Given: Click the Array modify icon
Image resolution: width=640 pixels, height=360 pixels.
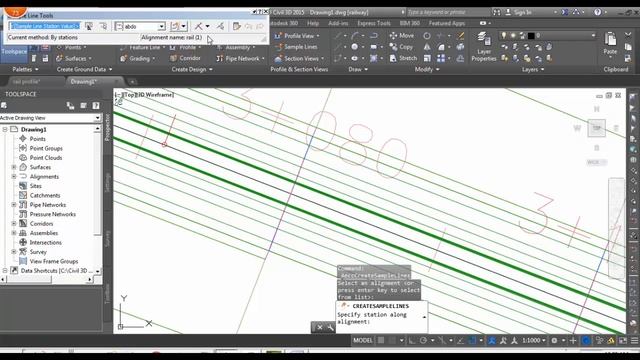Looking at the screenshot, I should pos(441,59).
